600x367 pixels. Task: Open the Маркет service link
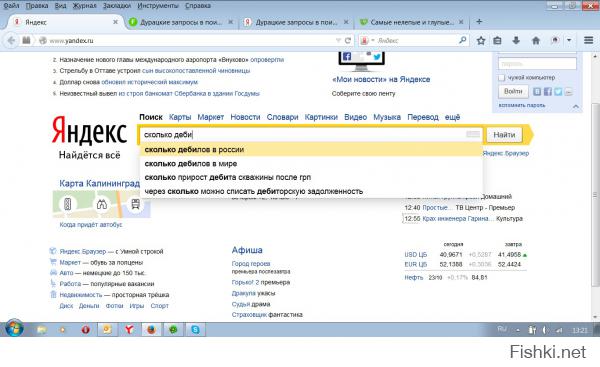[210, 117]
